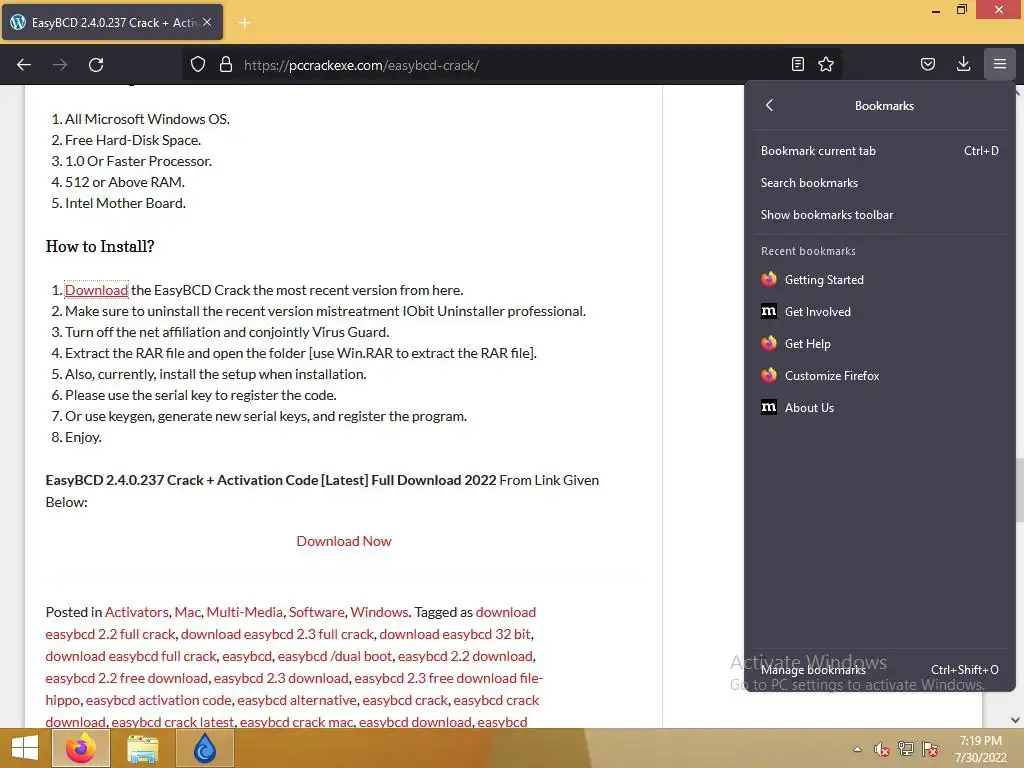Choose Bookmark current tab

tap(880, 151)
